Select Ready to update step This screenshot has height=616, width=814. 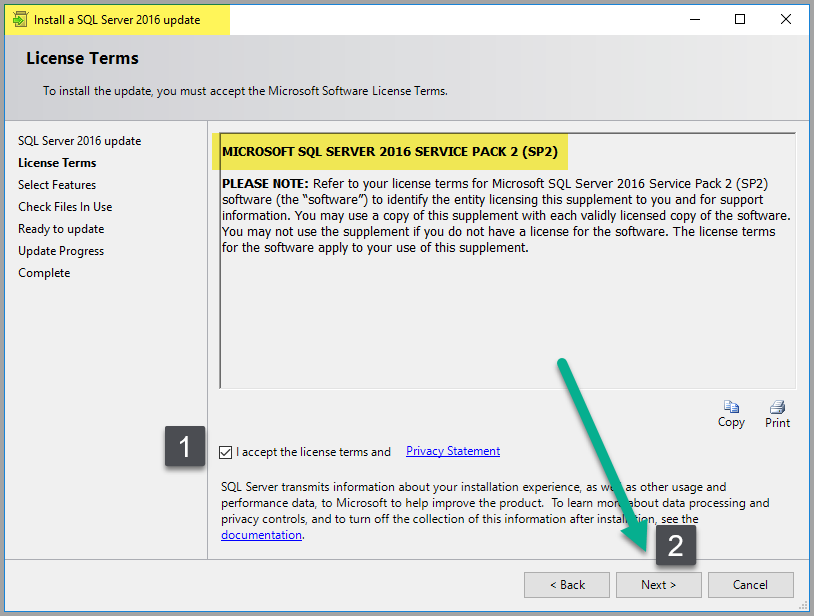pos(61,229)
